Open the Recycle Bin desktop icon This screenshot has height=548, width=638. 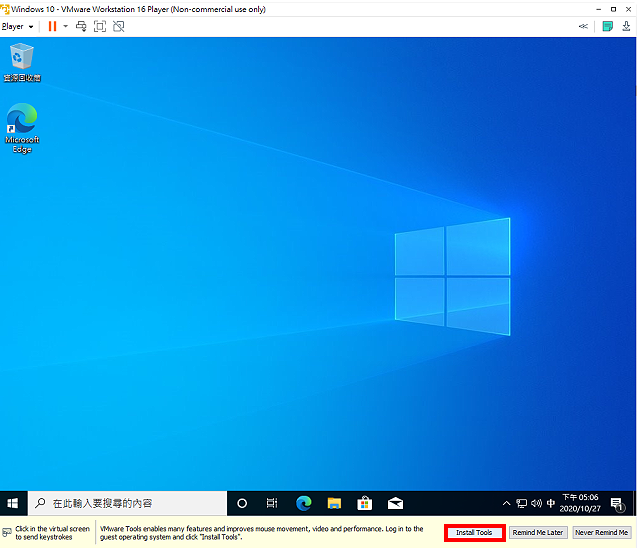point(22,62)
